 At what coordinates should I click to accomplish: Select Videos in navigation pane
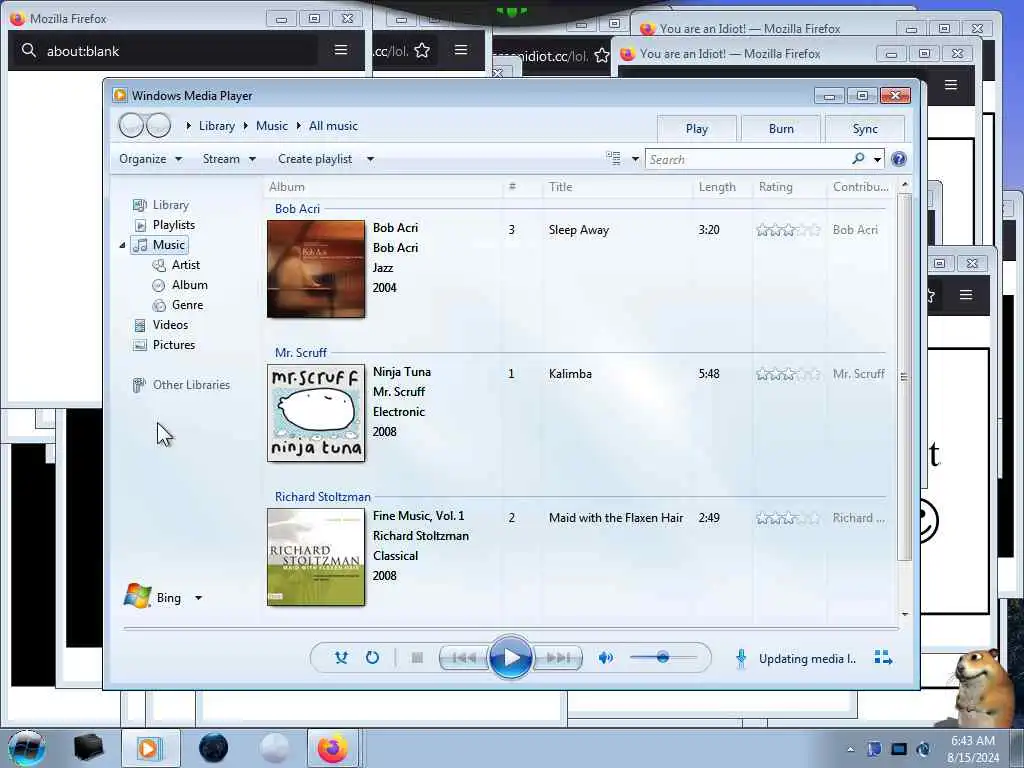click(170, 325)
